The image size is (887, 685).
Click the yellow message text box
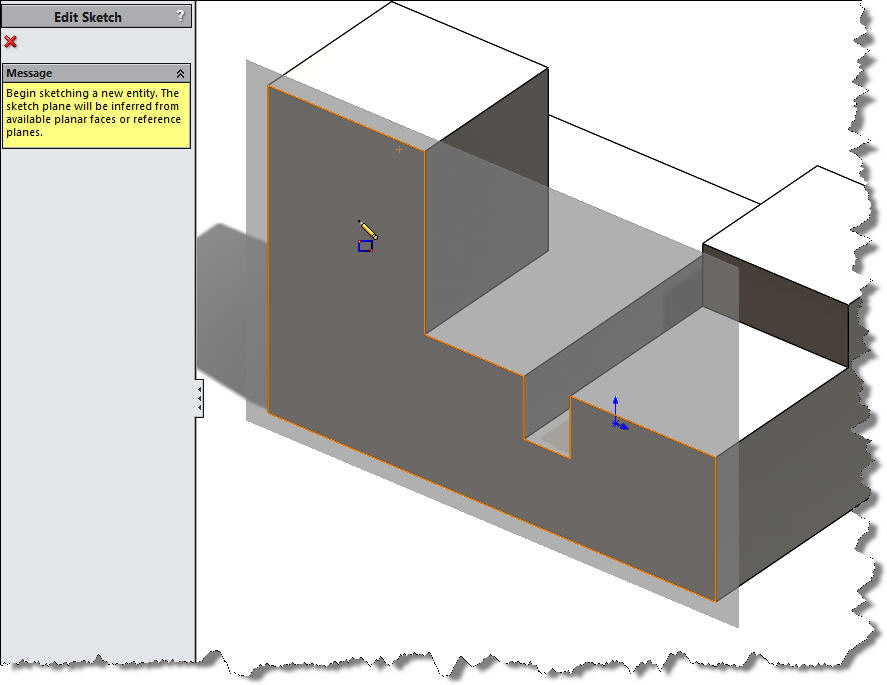[x=95, y=114]
